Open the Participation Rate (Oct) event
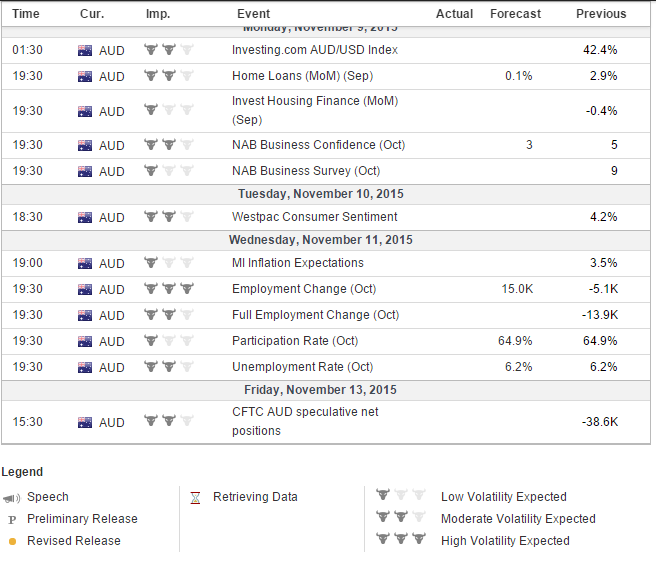The width and height of the screenshot is (656, 563). [x=295, y=341]
